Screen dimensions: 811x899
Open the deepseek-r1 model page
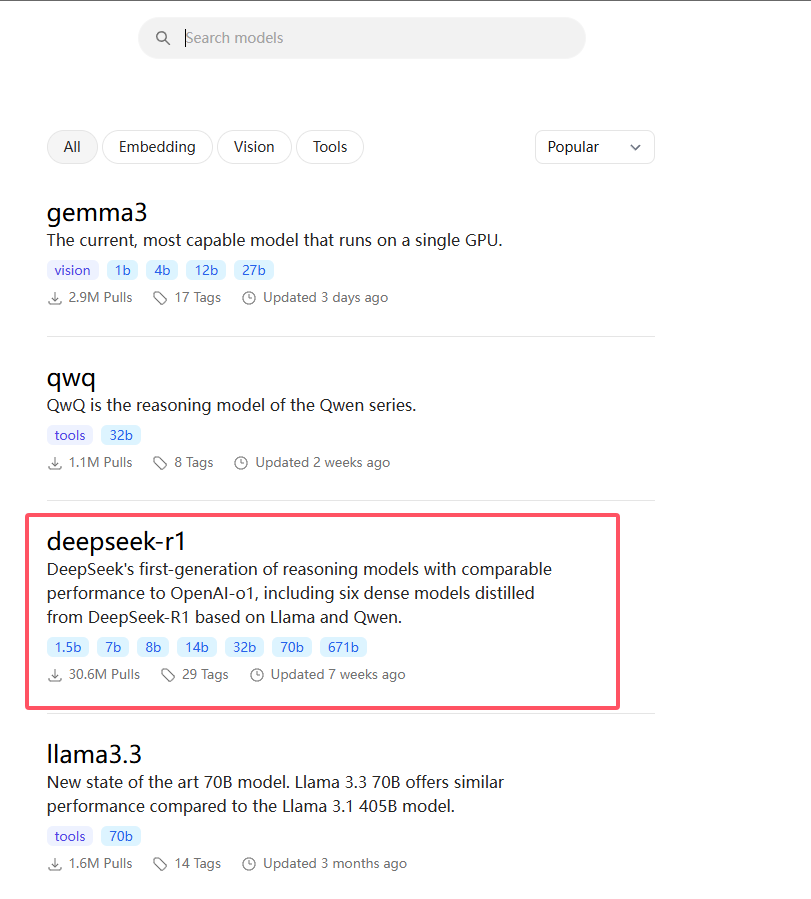pos(116,542)
